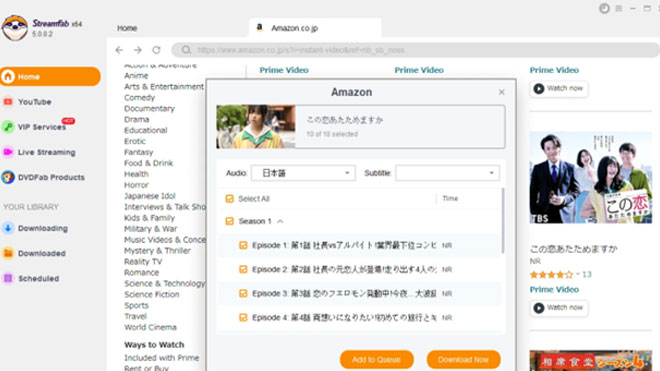The image size is (660, 371).
Task: Open the task history clock icon
Action: pos(604,8)
